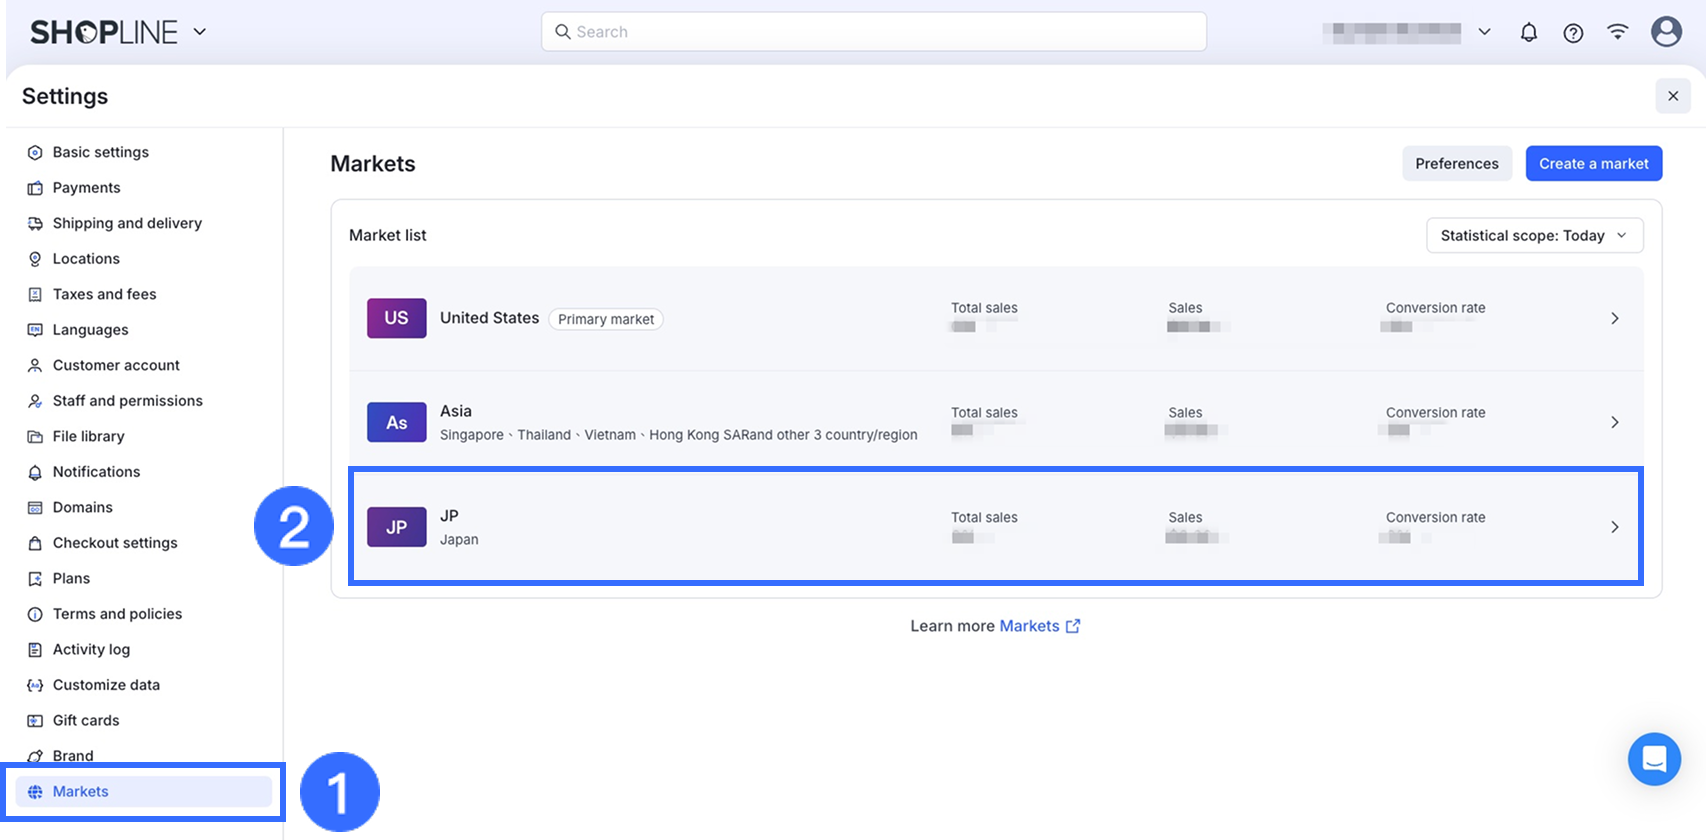The height and width of the screenshot is (840, 1706).
Task: Open the SHOPLINE logo dropdown arrow
Action: (x=200, y=32)
